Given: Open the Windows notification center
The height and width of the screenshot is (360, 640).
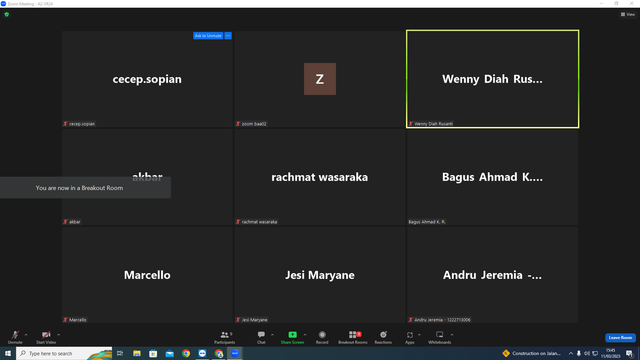Looking at the screenshot, I should pos(629,353).
